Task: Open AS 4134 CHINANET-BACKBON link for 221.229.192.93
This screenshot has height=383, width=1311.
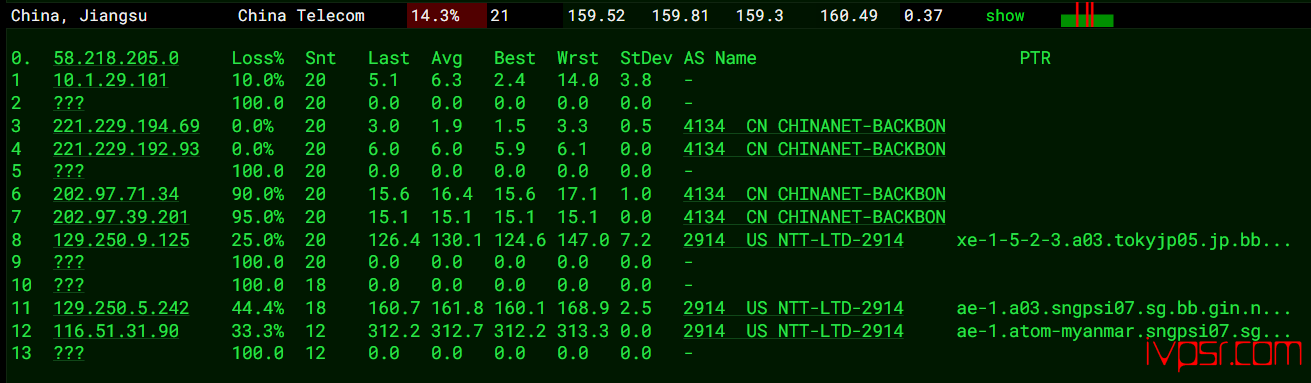Action: pyautogui.click(x=815, y=149)
